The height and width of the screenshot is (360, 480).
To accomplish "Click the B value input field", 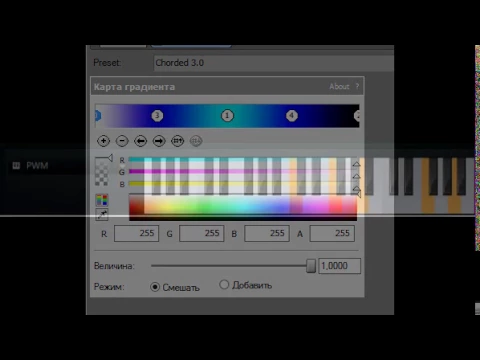I will click(x=267, y=233).
